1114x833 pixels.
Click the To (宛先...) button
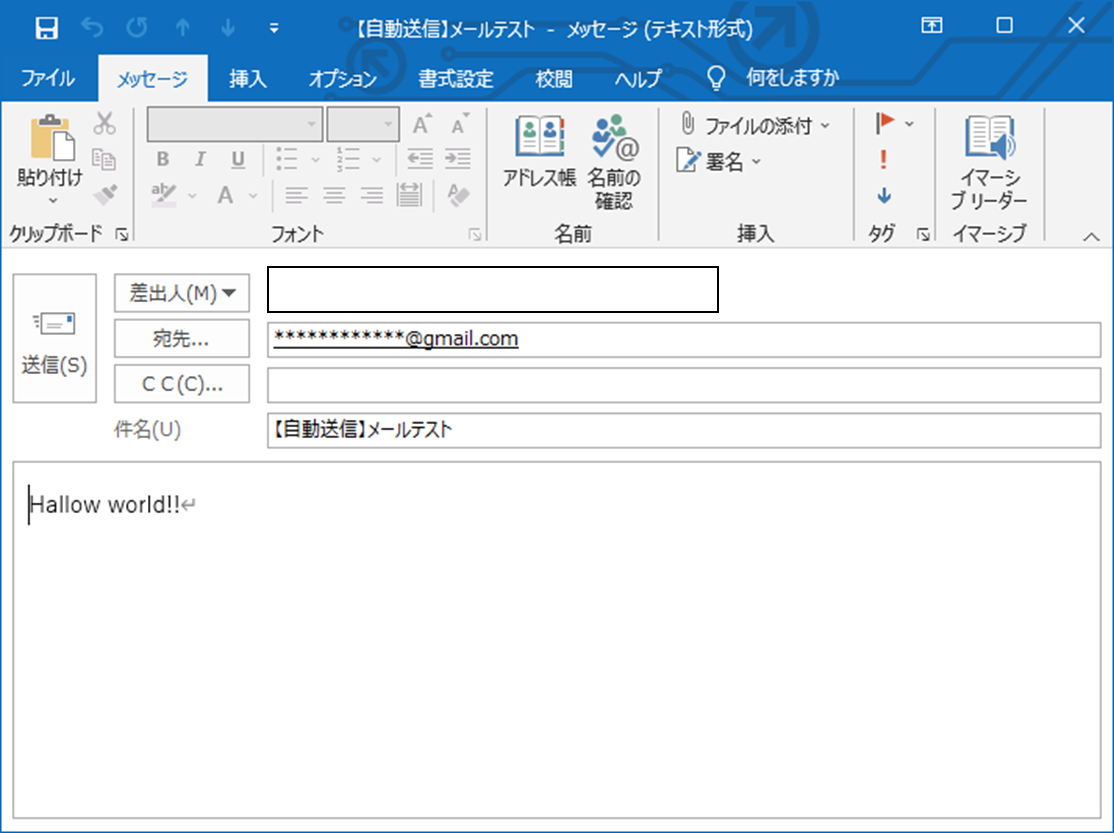pyautogui.click(x=182, y=338)
